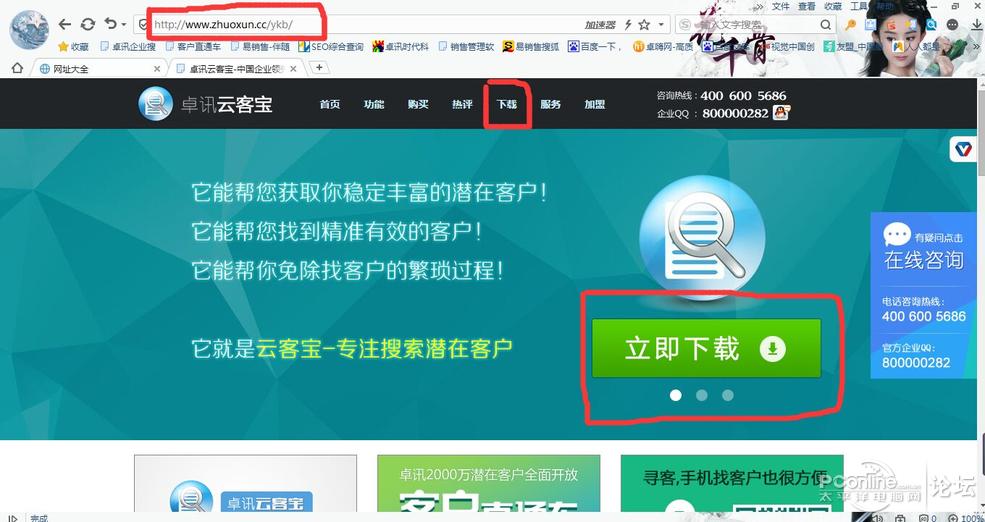Screen dimensions: 985x522
Task: Click the lightning bolt speed-mode icon
Action: pyautogui.click(x=628, y=25)
